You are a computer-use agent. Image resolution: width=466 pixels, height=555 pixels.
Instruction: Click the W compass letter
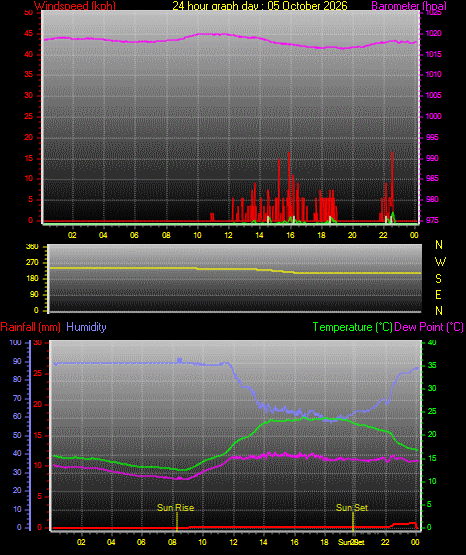coord(440,262)
